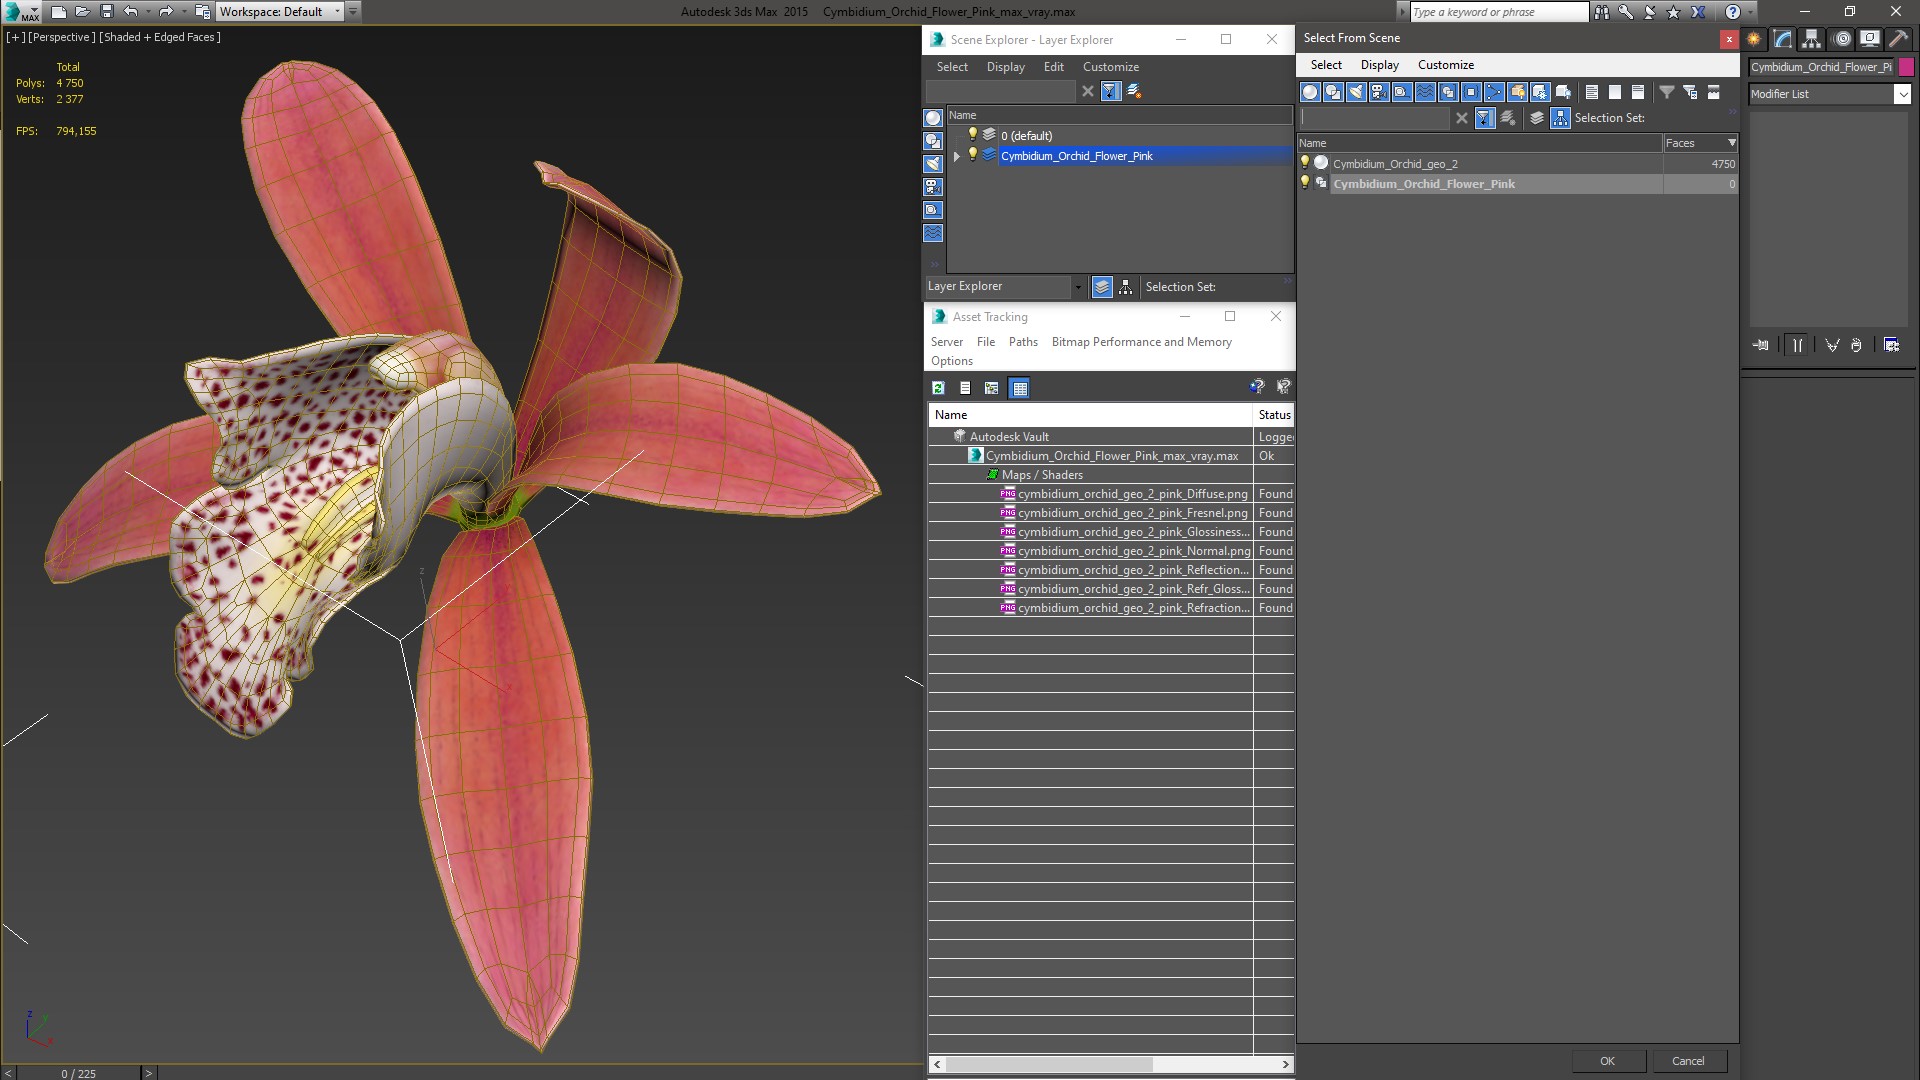This screenshot has height=1080, width=1920.
Task: Click Invert Selection icon in Select From Scene
Action: (x=1638, y=92)
